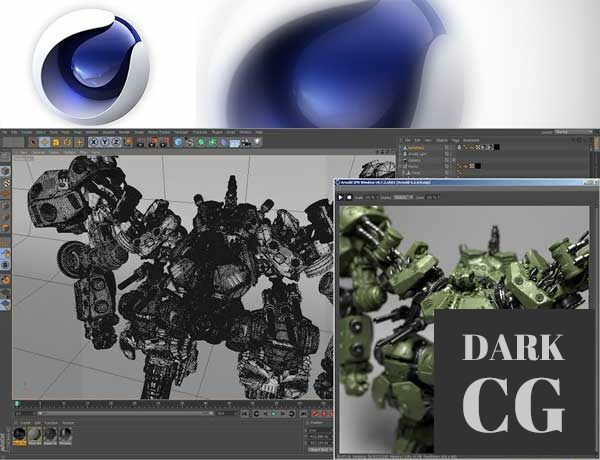This screenshot has width=600, height=460.
Task: Open the Camera dropdown in Arnold IPR window
Action: [x=433, y=197]
